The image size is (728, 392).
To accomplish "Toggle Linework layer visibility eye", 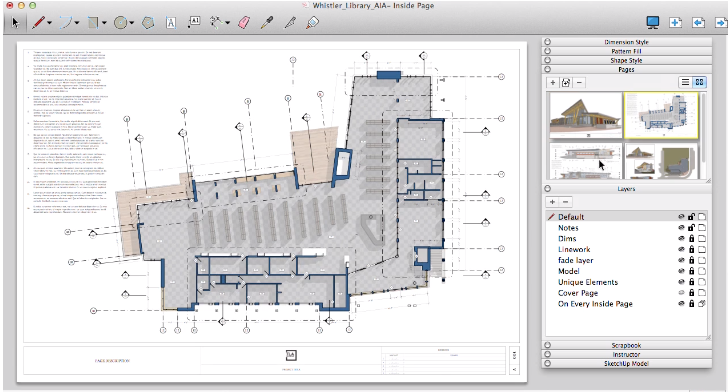I will (x=681, y=249).
